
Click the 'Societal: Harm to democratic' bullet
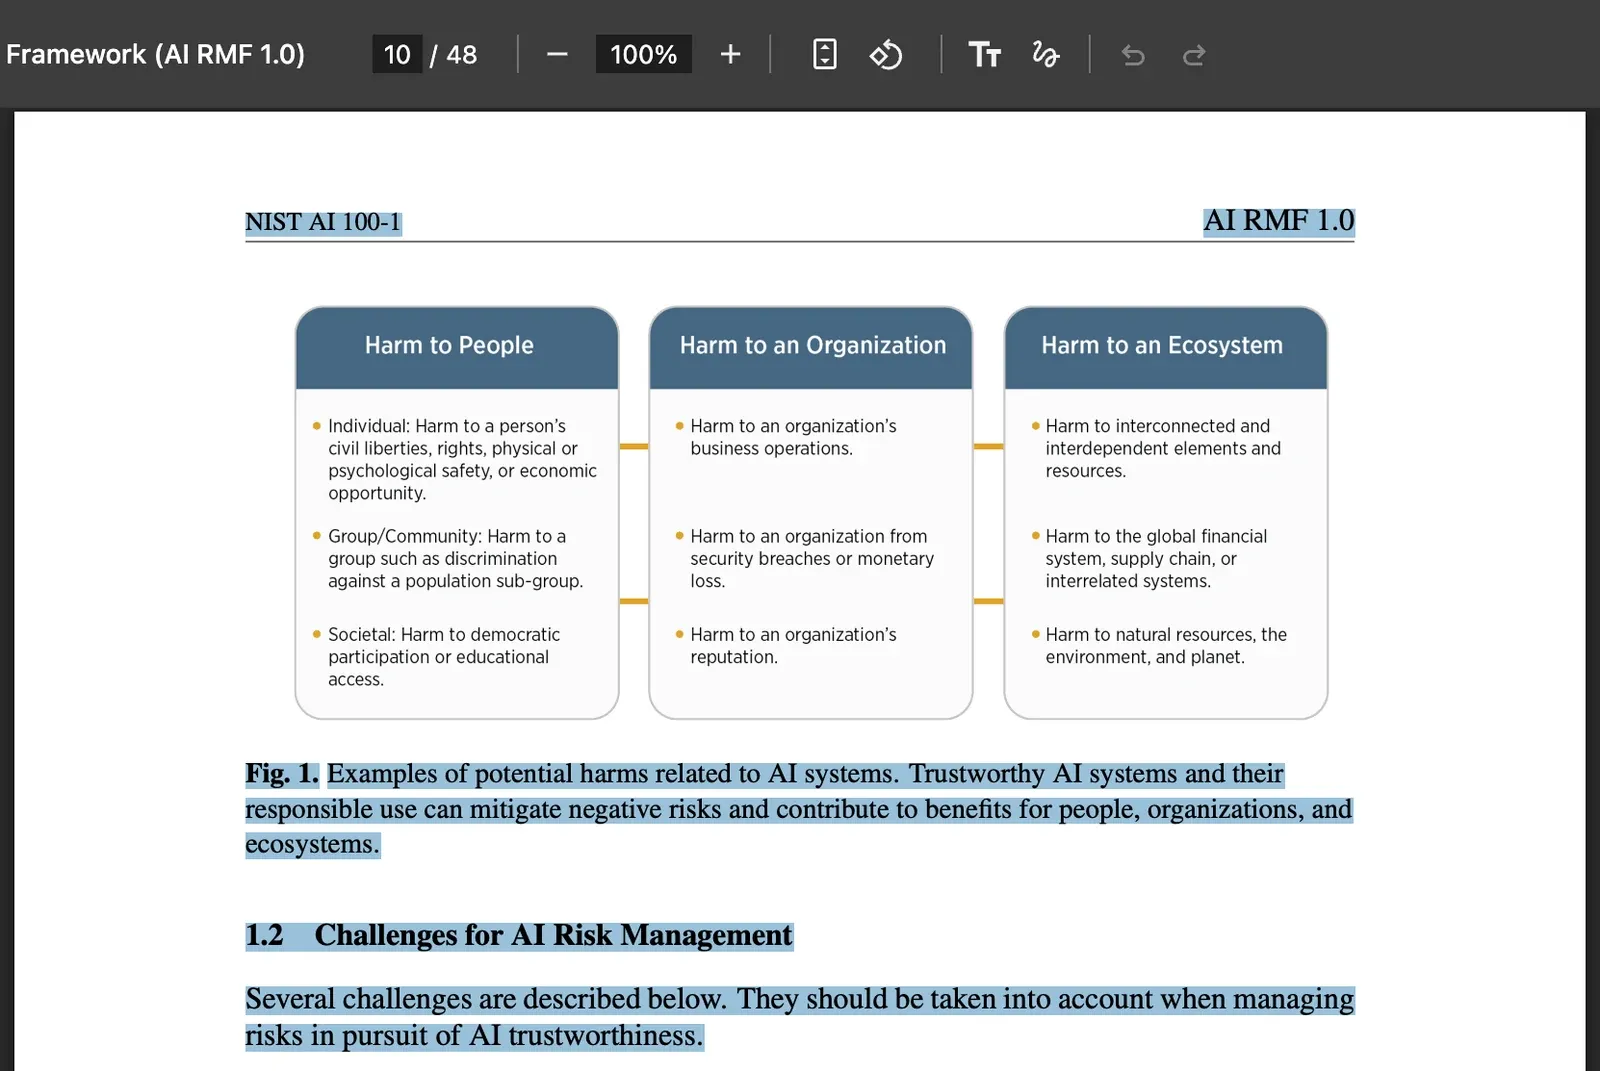tap(437, 656)
